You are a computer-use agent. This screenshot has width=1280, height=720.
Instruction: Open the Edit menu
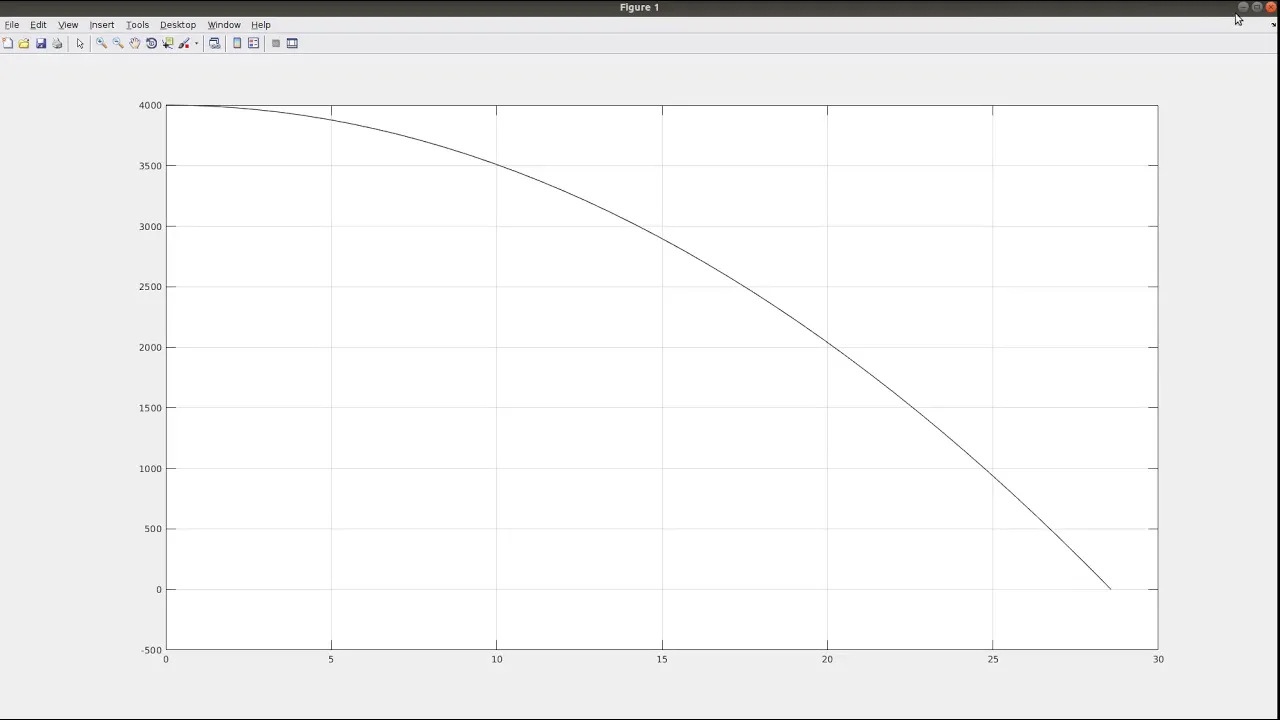38,24
